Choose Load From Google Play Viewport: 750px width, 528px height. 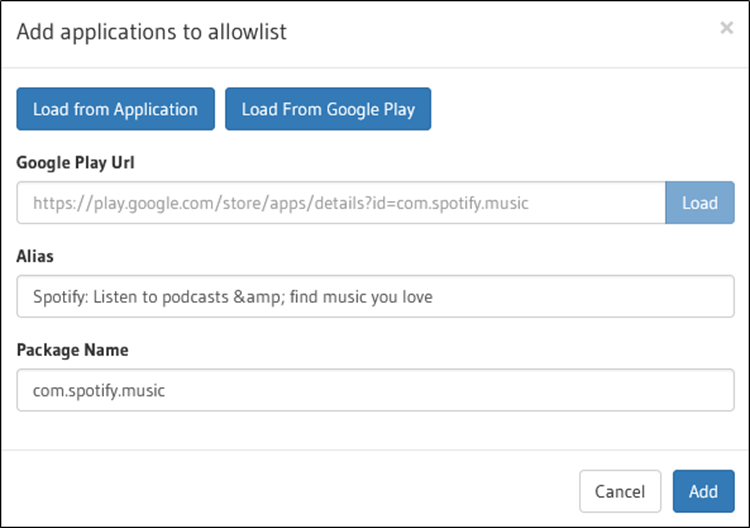(328, 109)
